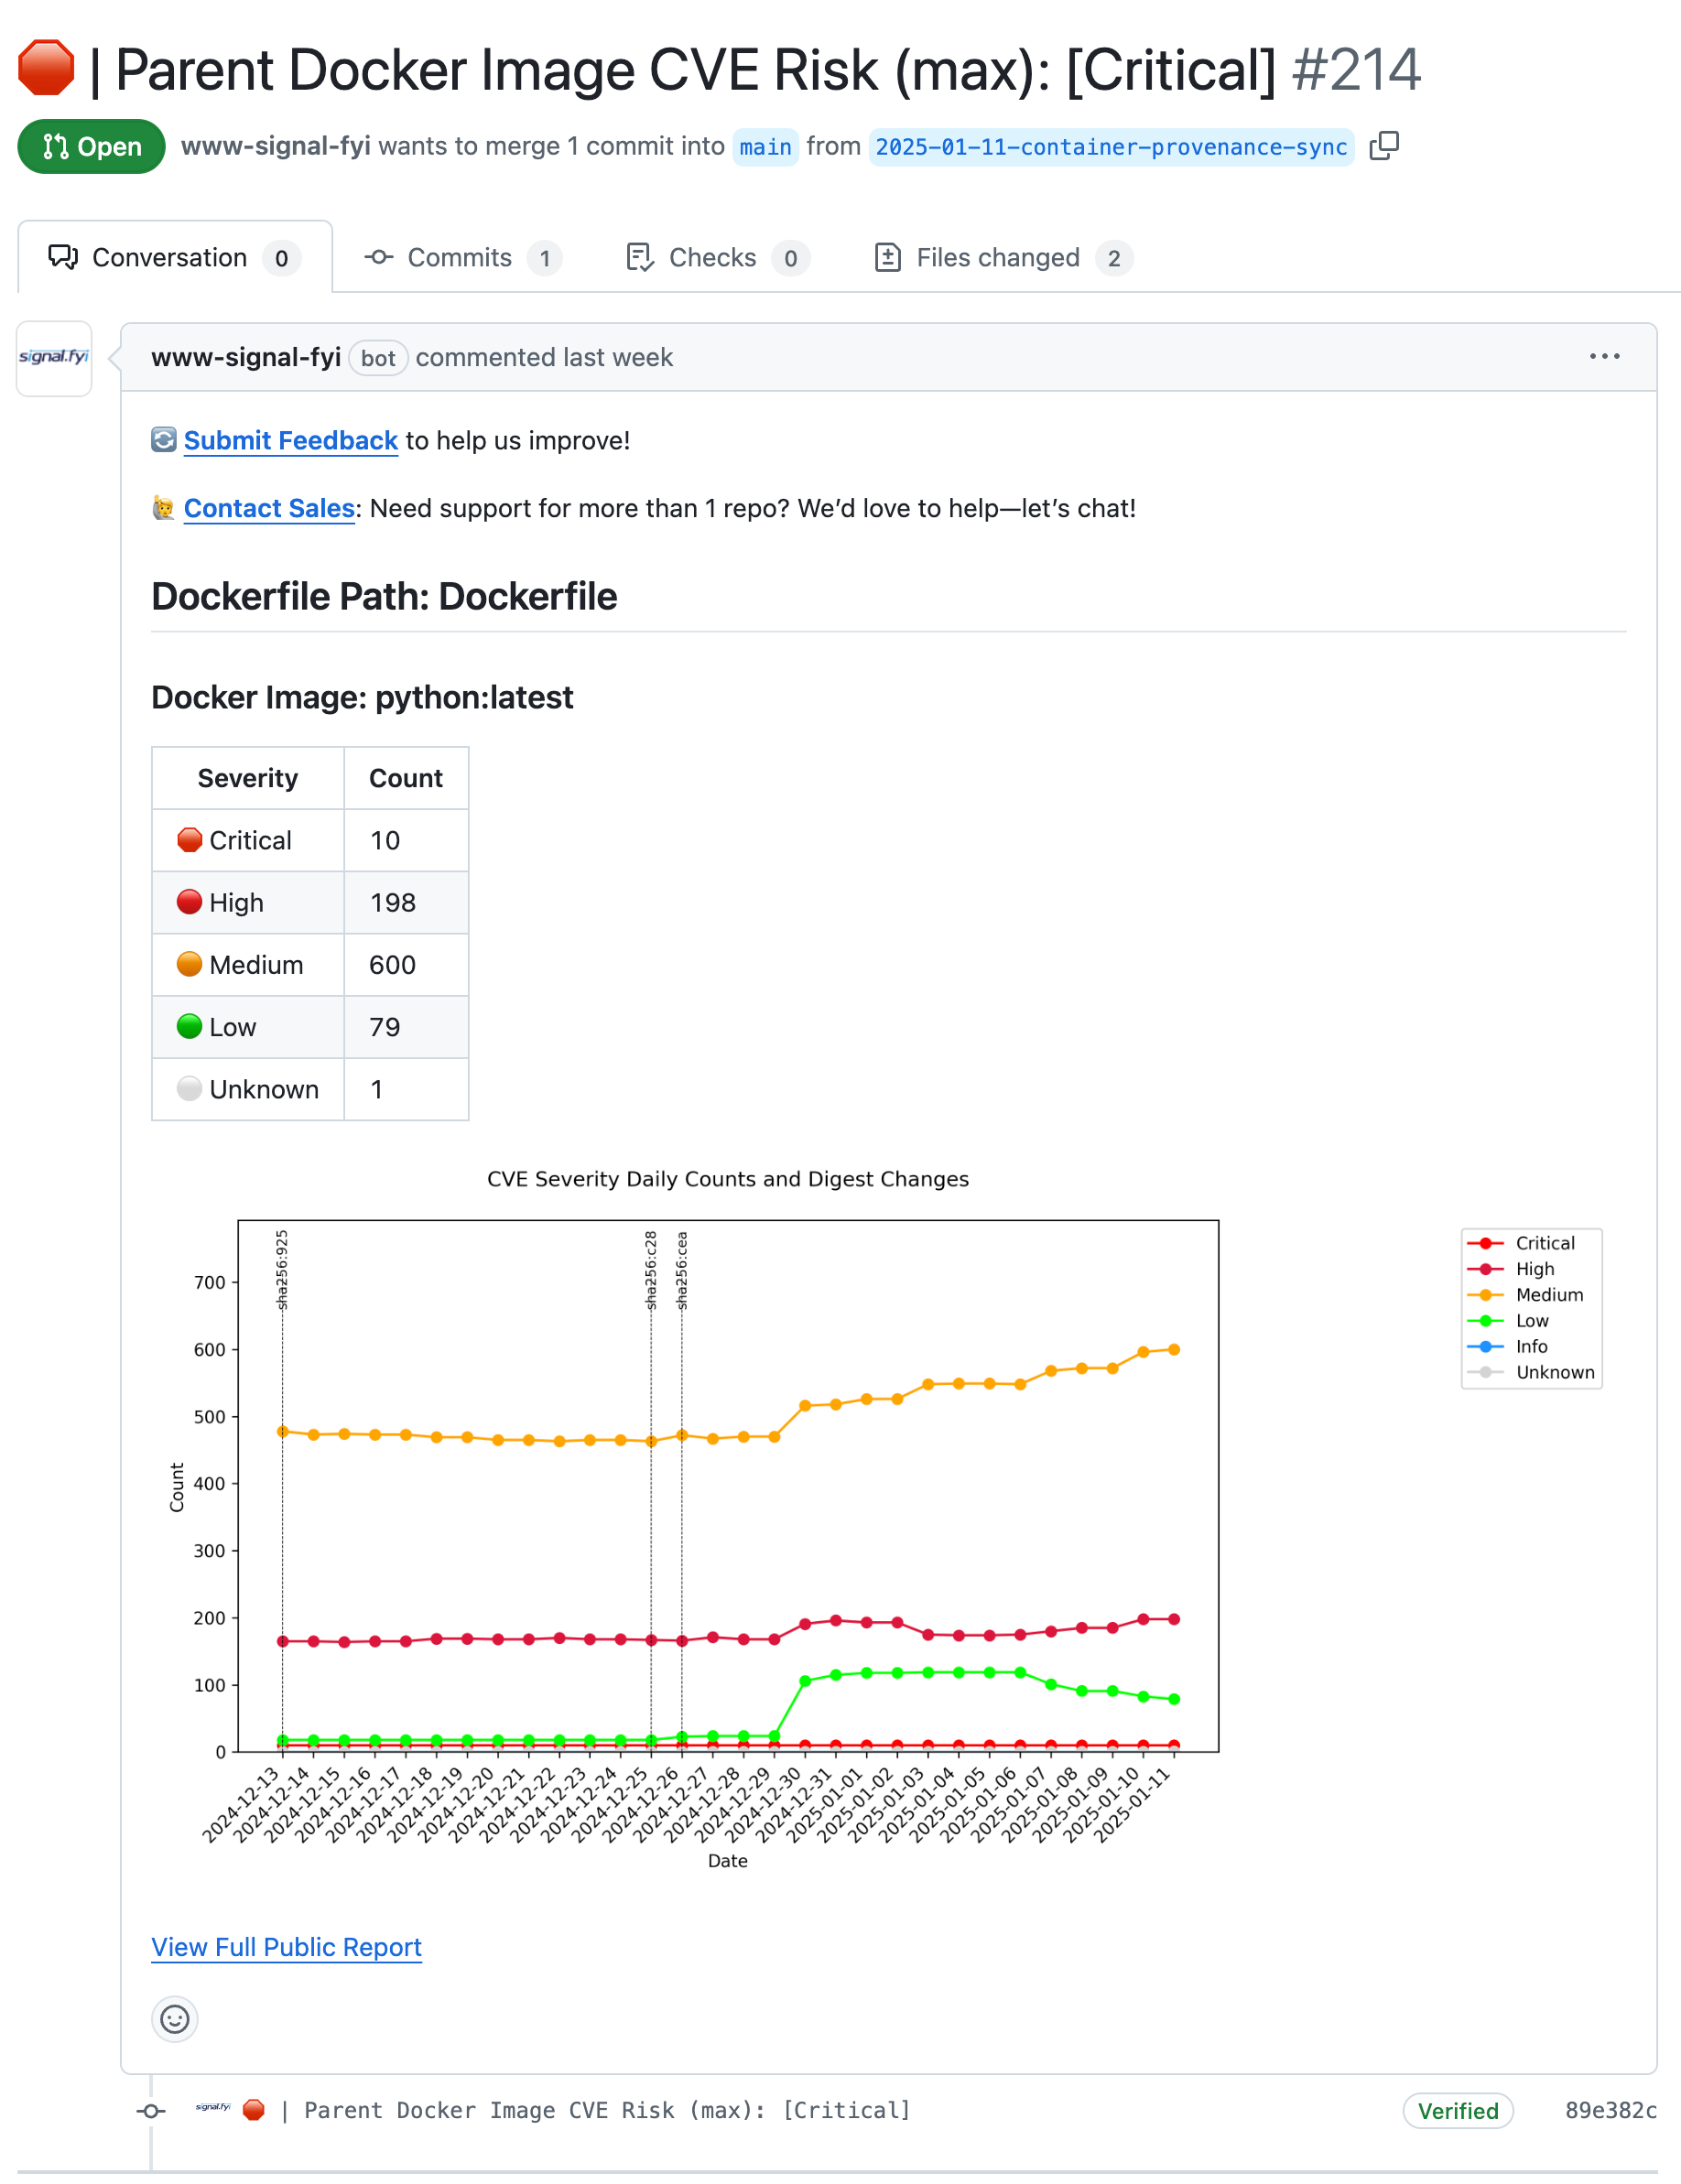
Task: Add a reaction with the smiley icon
Action: tap(175, 2019)
